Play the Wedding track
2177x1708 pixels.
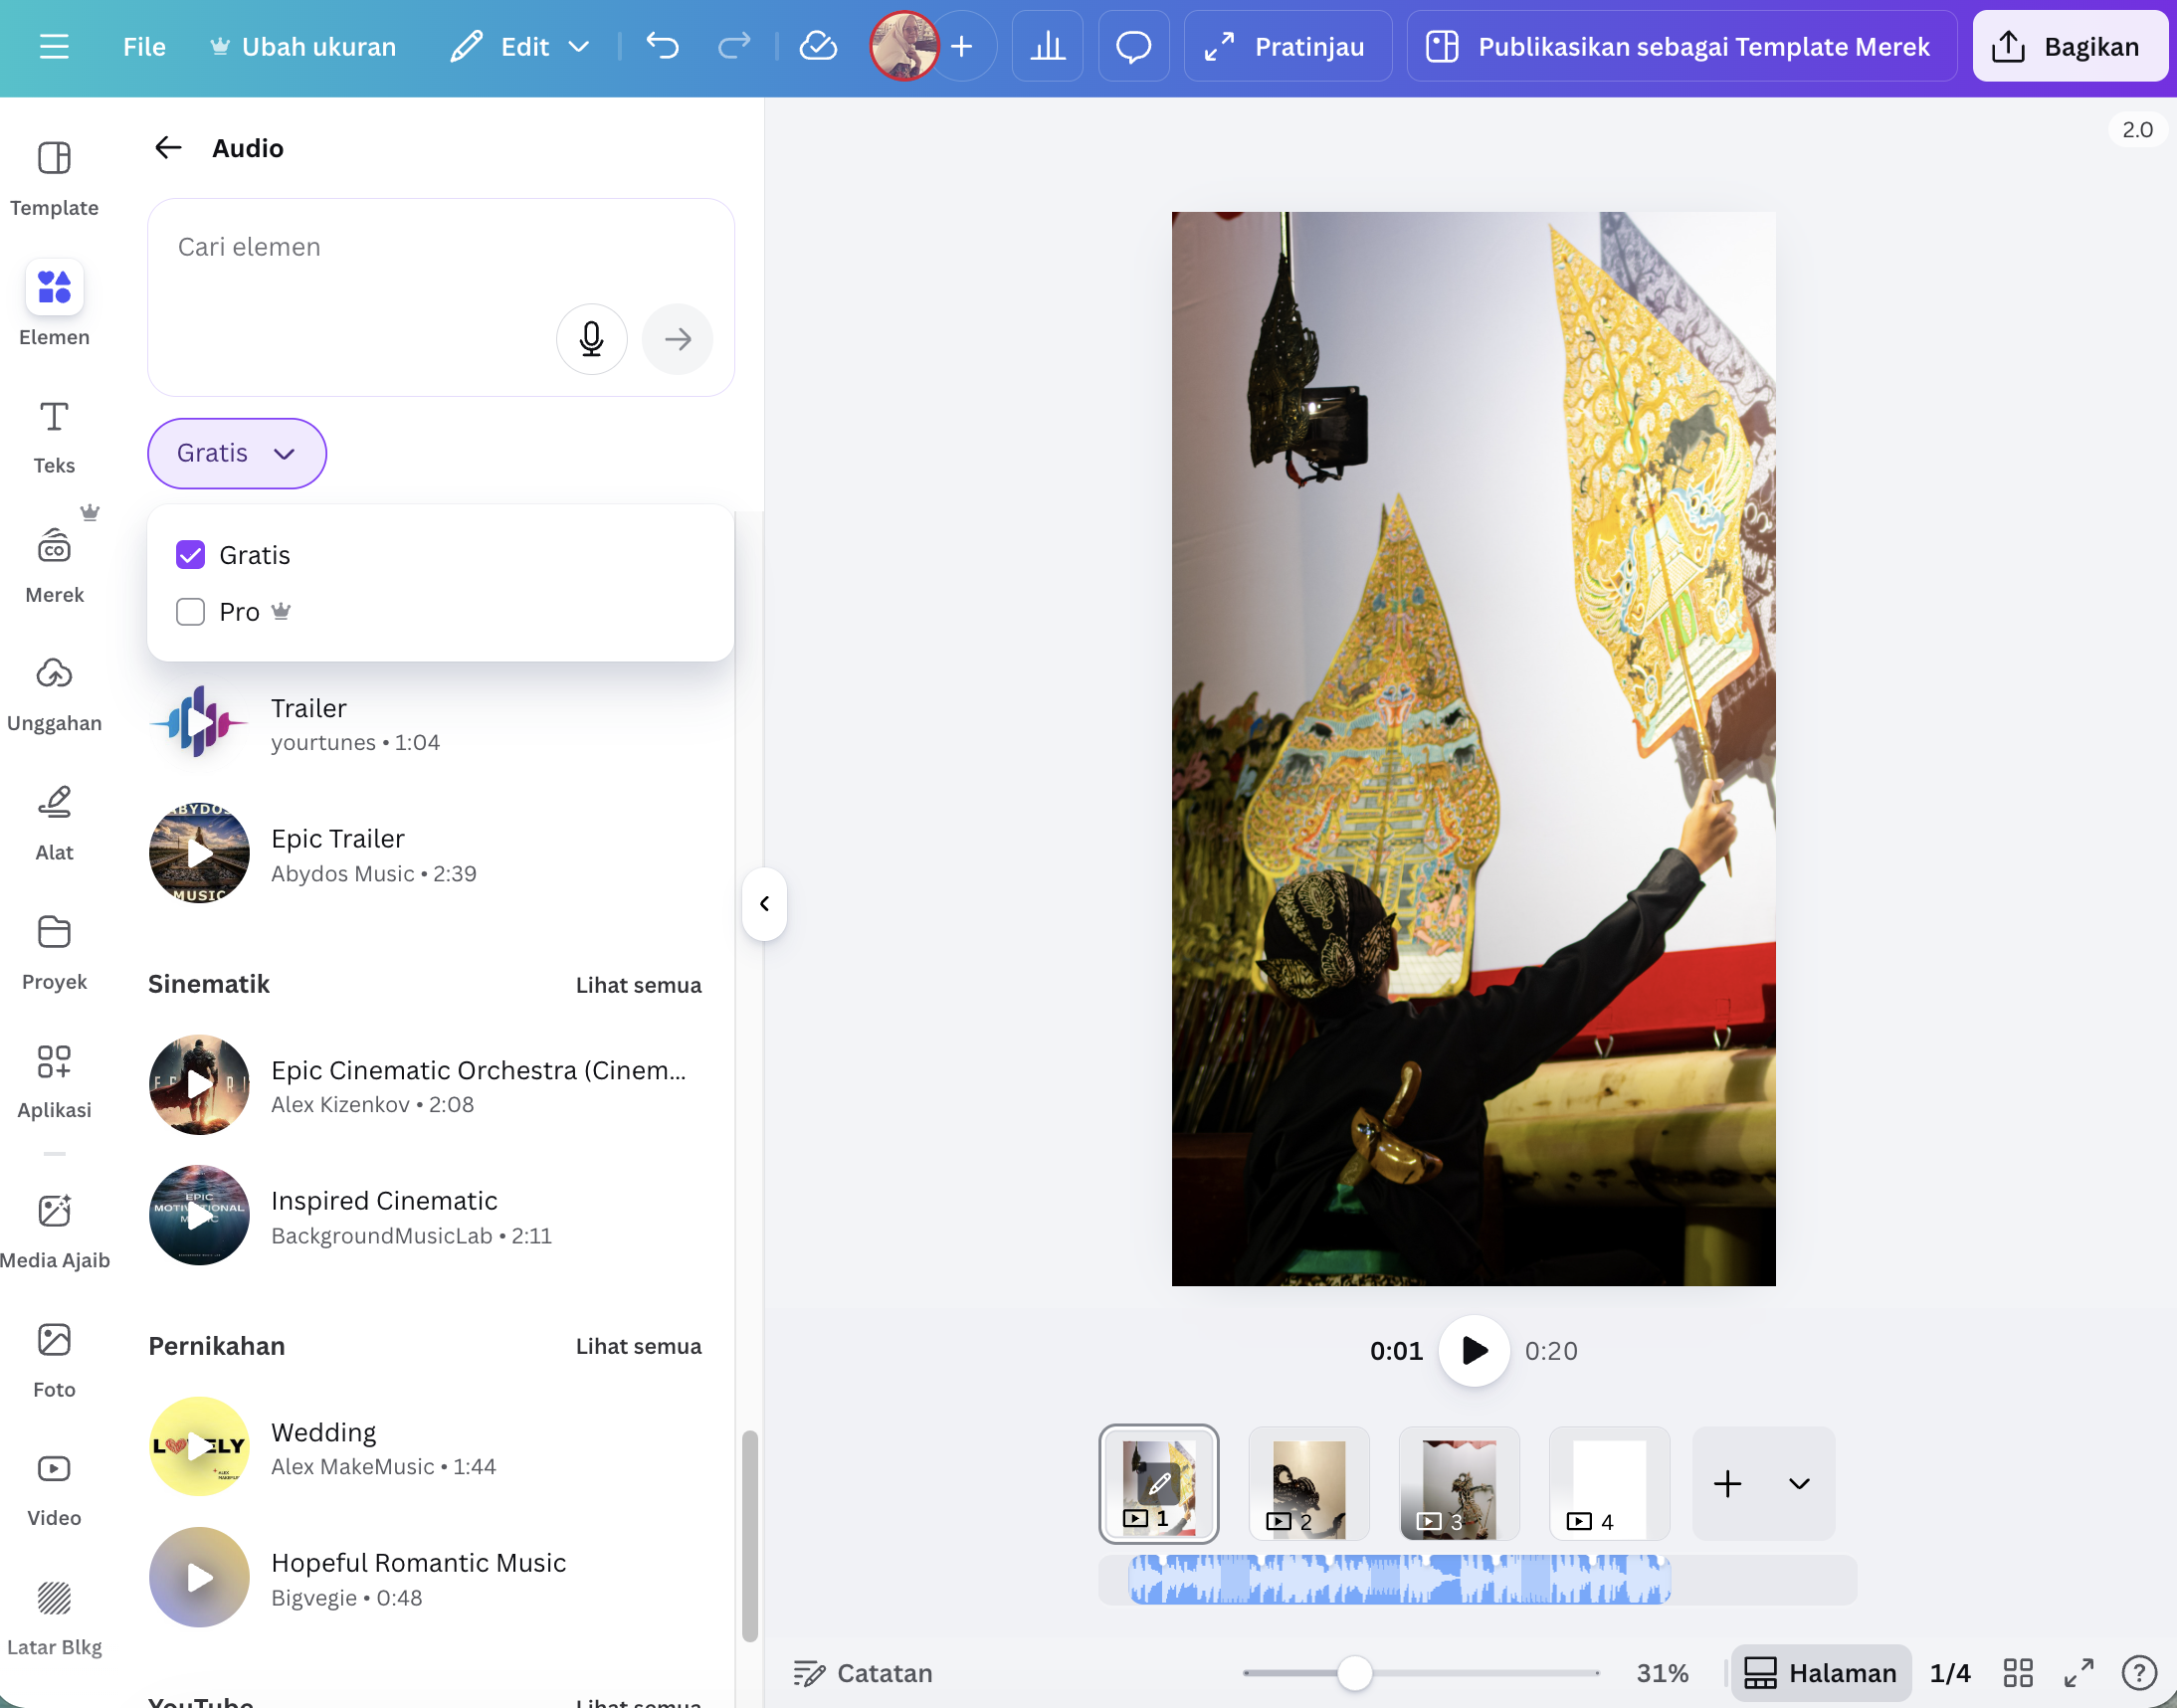click(199, 1446)
